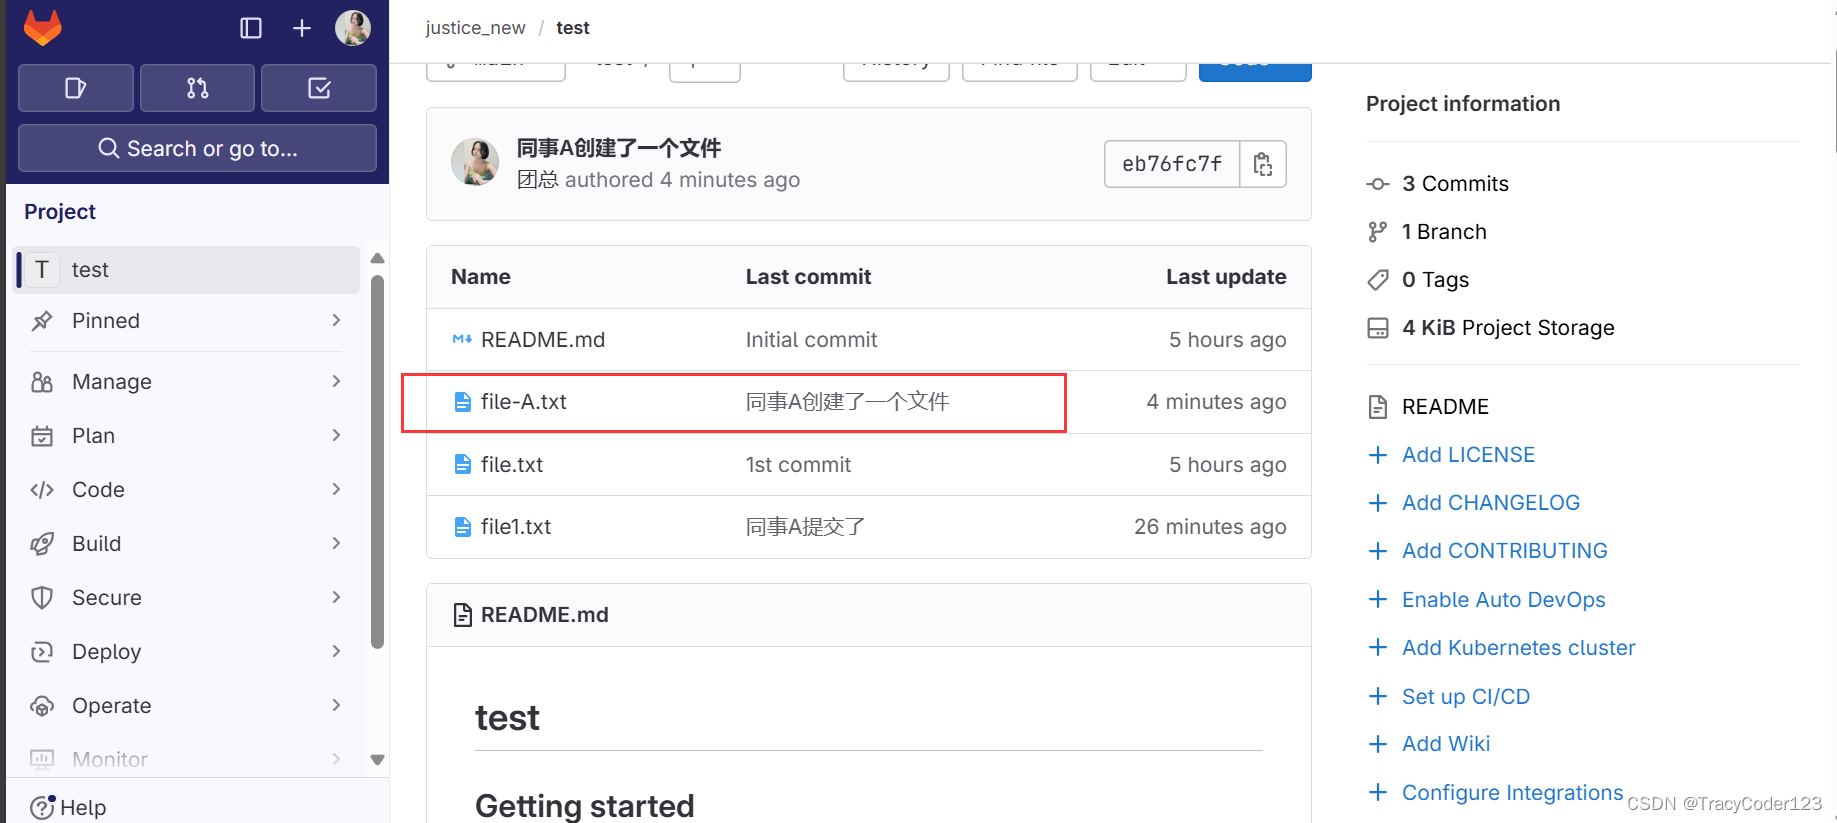
Task: Open the latest commit message link
Action: pos(619,148)
